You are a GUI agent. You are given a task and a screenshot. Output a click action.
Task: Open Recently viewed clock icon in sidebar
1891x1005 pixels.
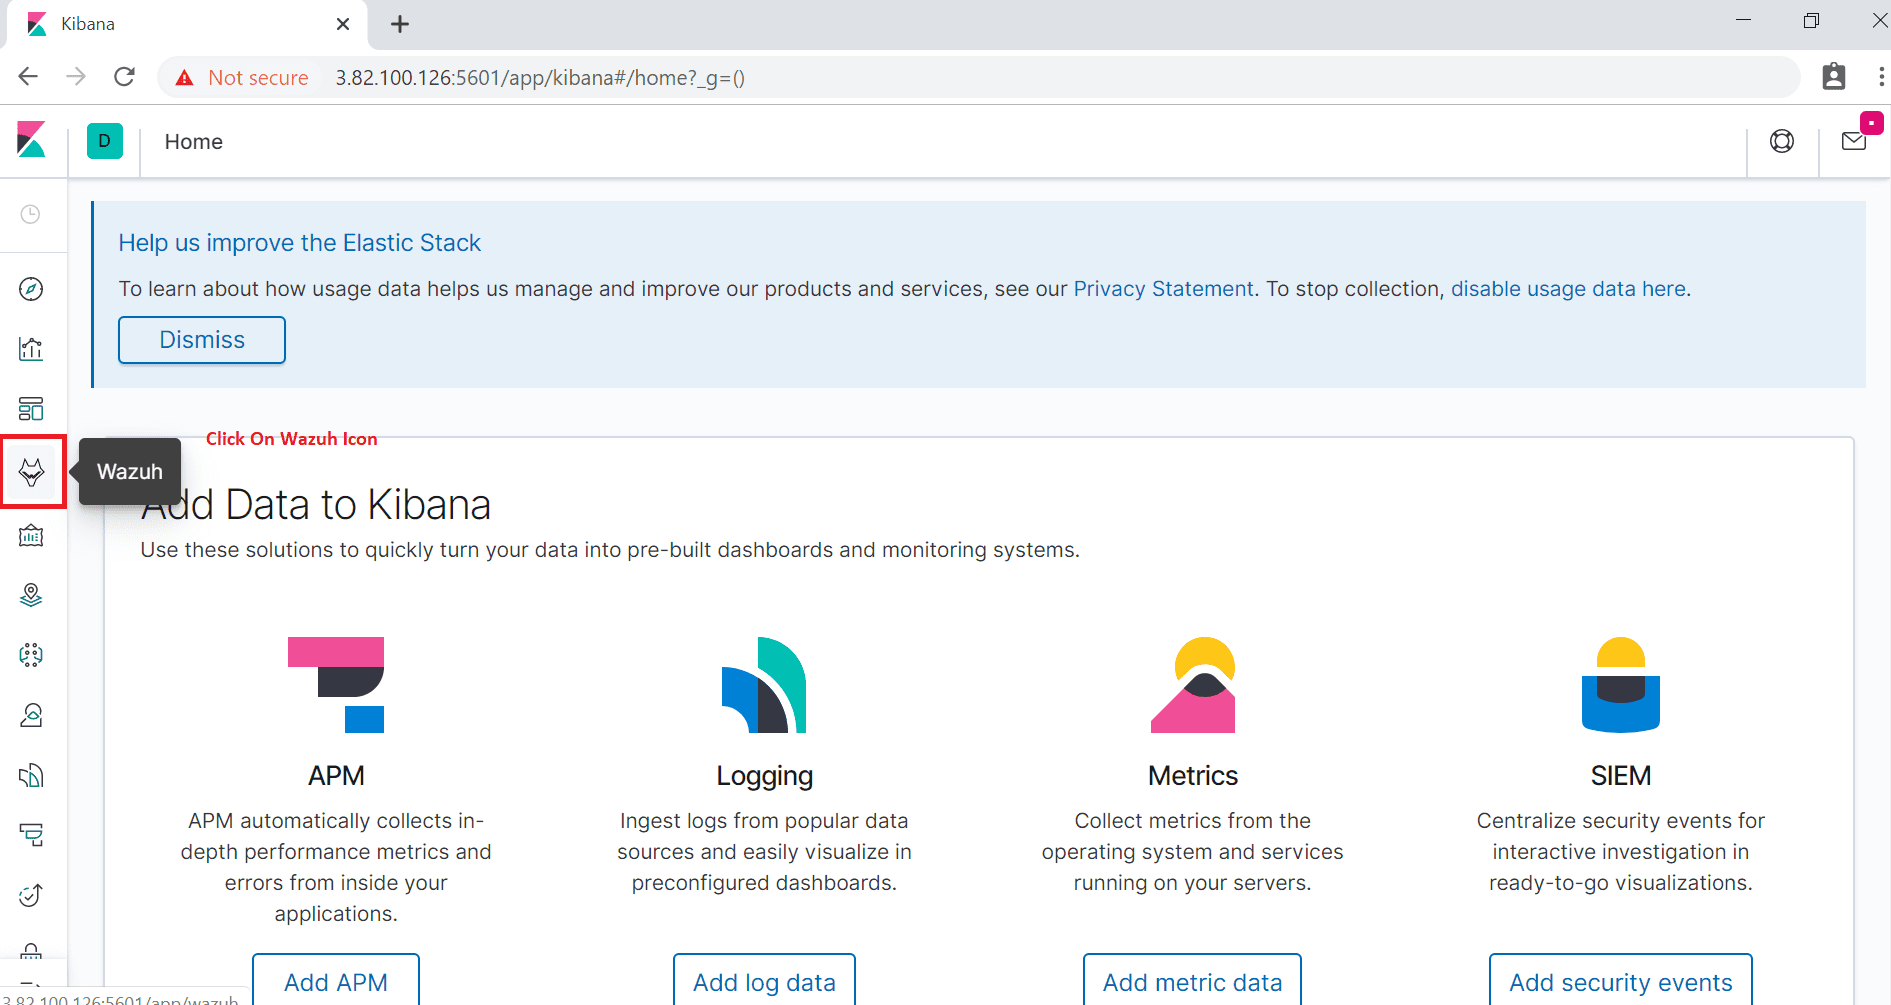click(x=31, y=214)
